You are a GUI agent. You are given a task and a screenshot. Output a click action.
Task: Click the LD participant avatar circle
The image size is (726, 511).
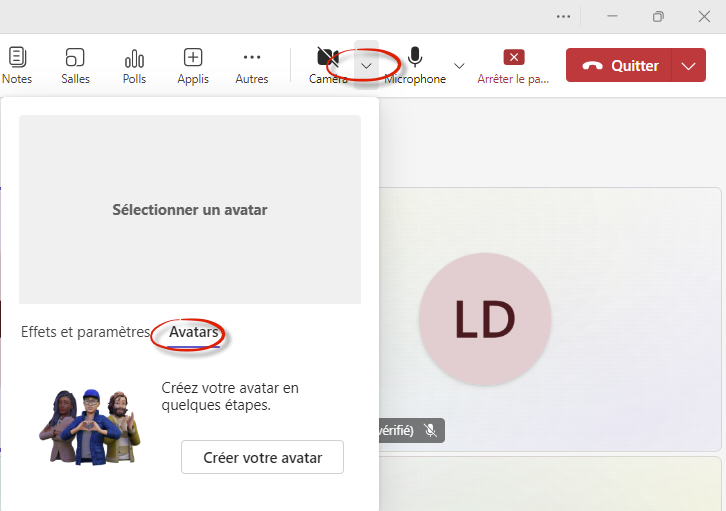pos(484,319)
